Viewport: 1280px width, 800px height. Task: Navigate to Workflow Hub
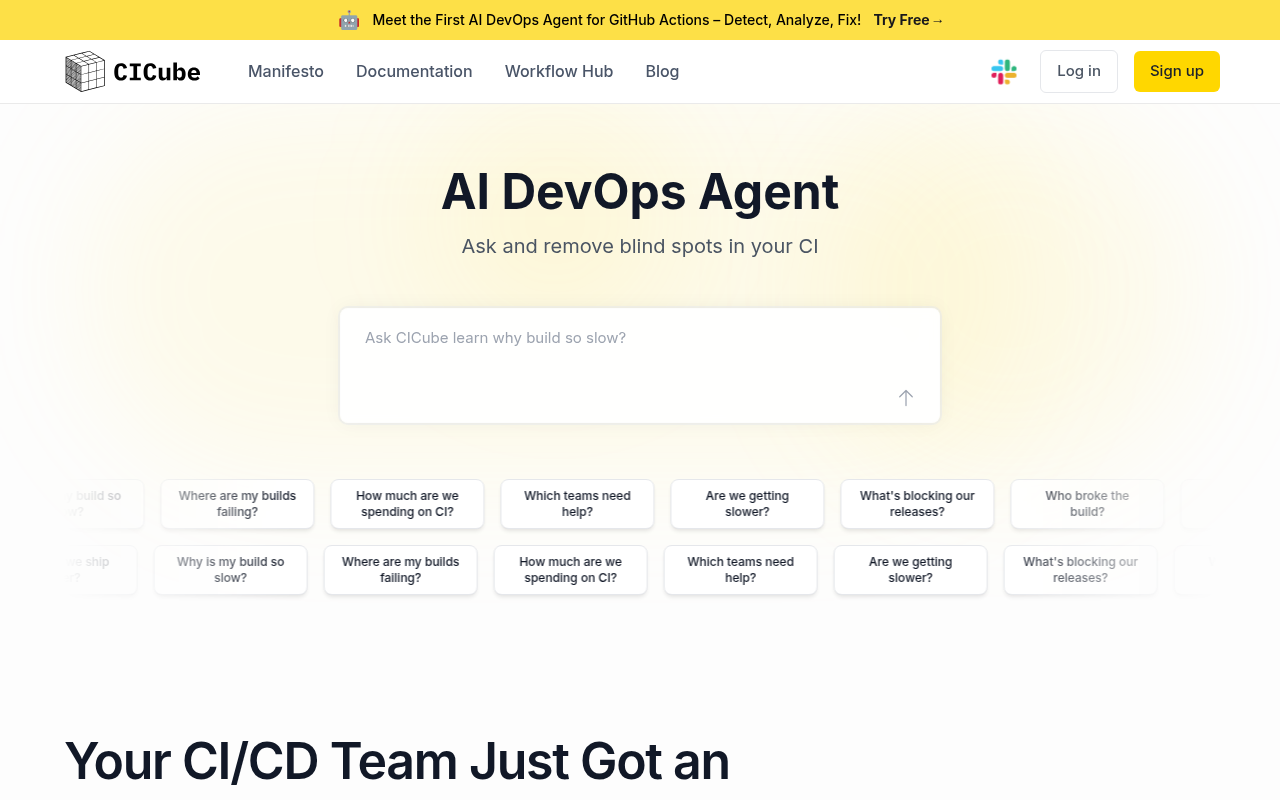(x=559, y=71)
